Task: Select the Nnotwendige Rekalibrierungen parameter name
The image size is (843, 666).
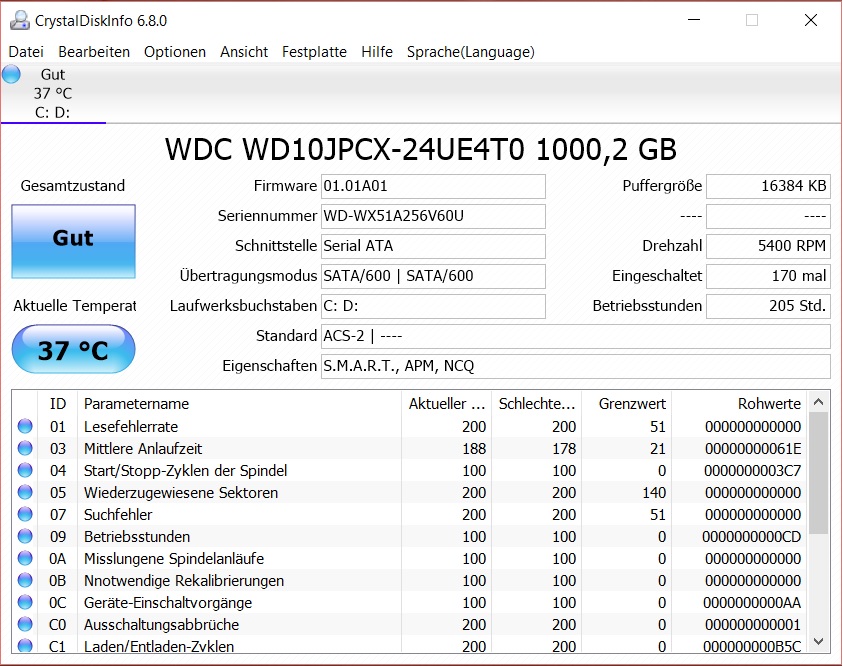Action: [x=184, y=581]
